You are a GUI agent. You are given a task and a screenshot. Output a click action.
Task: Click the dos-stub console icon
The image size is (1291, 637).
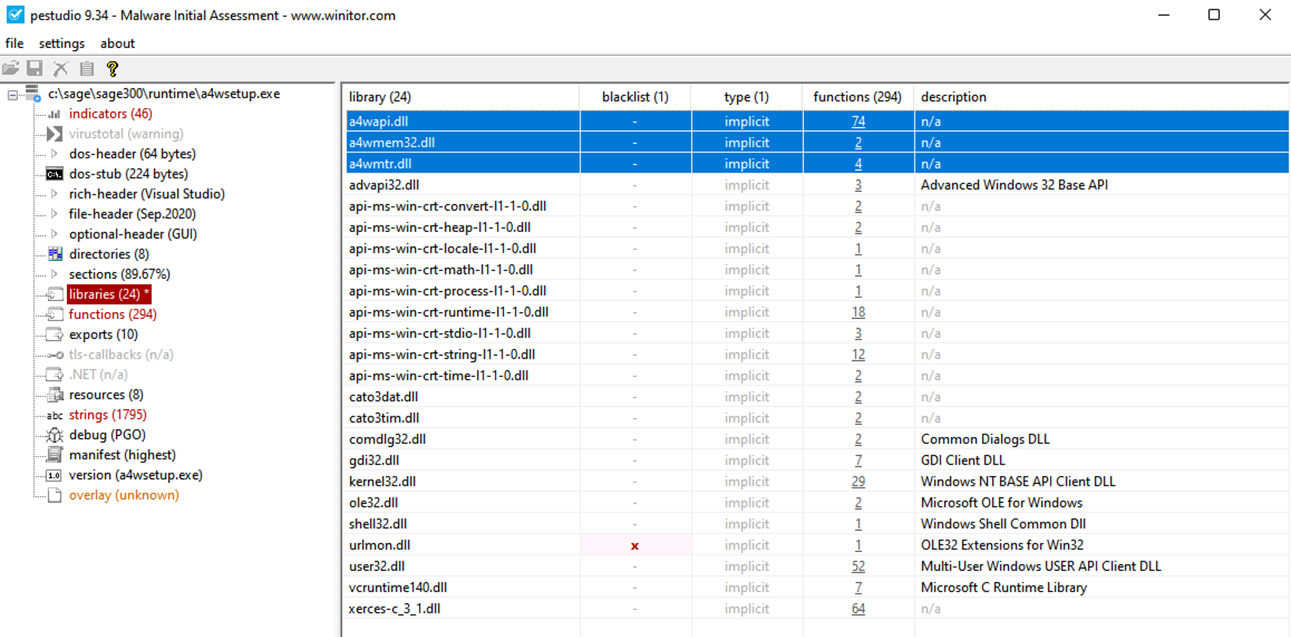tap(54, 174)
